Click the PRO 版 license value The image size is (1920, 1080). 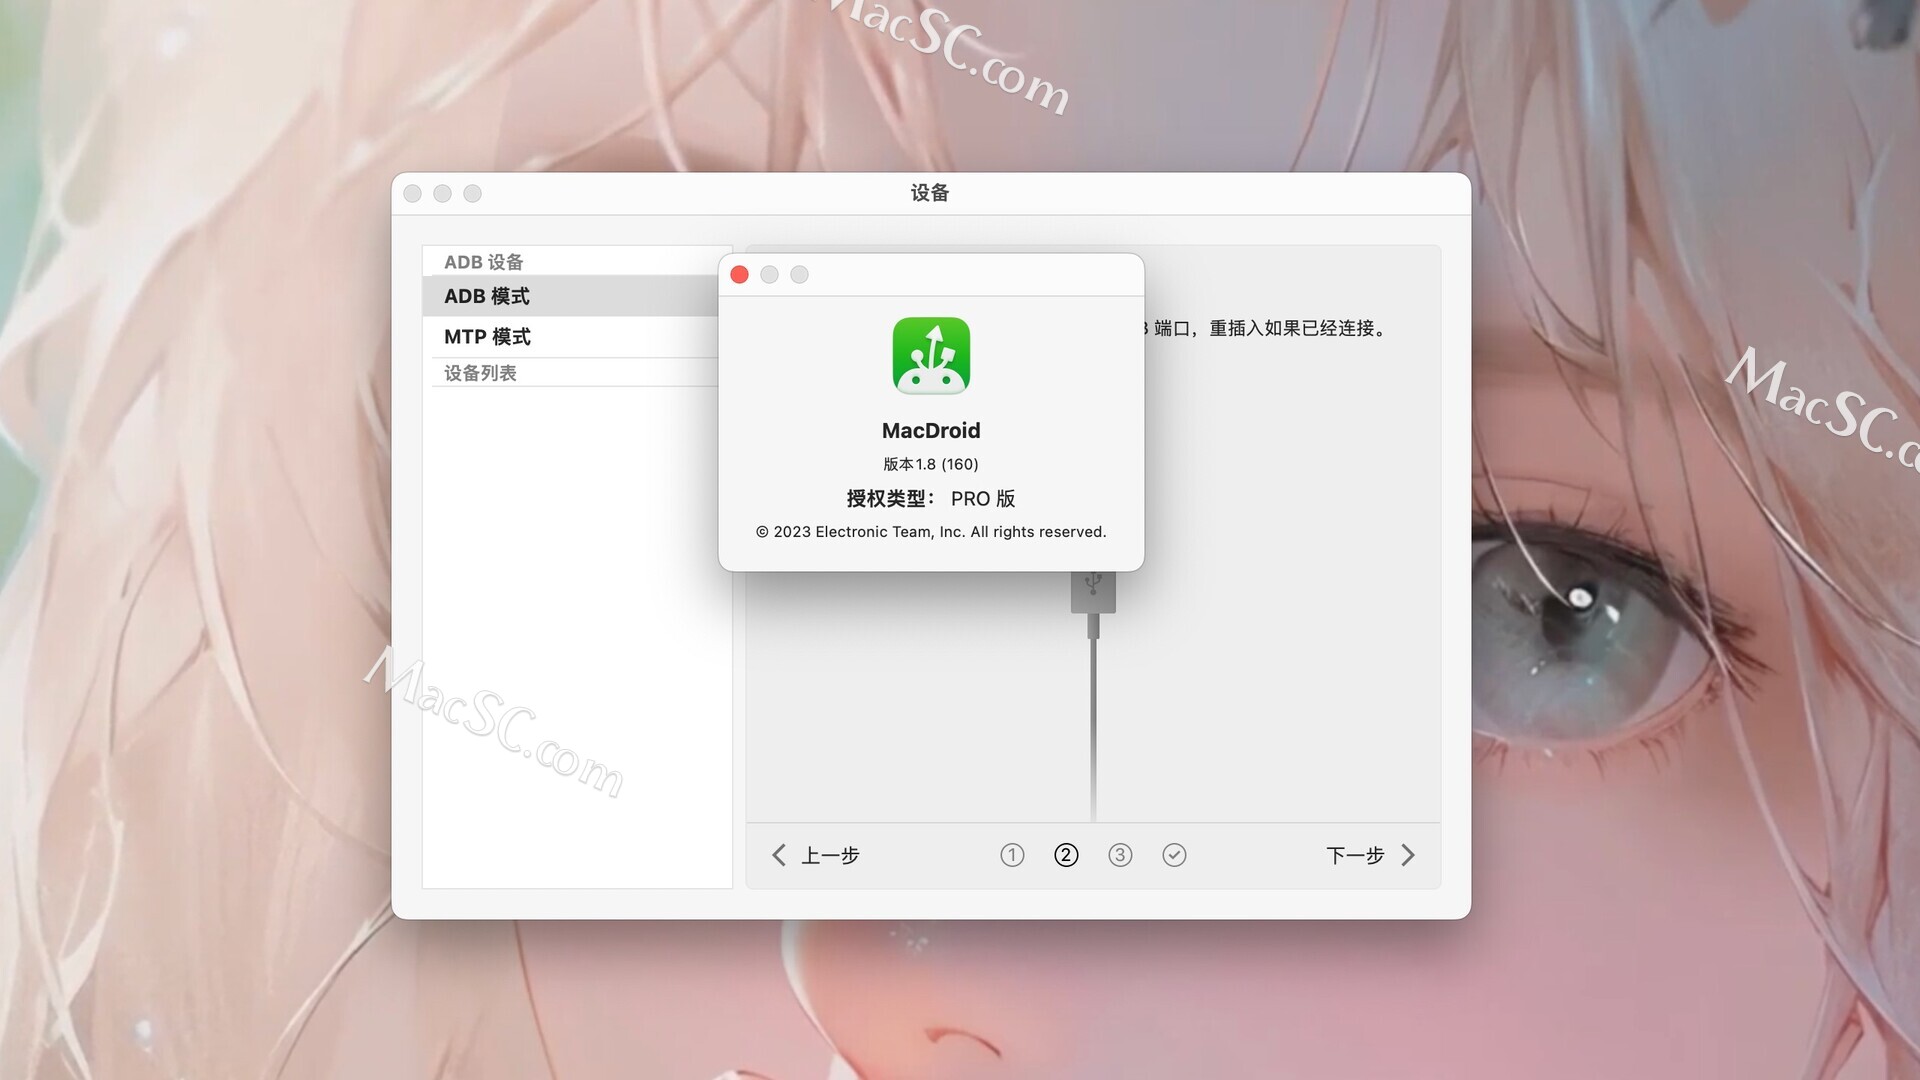[x=983, y=498]
